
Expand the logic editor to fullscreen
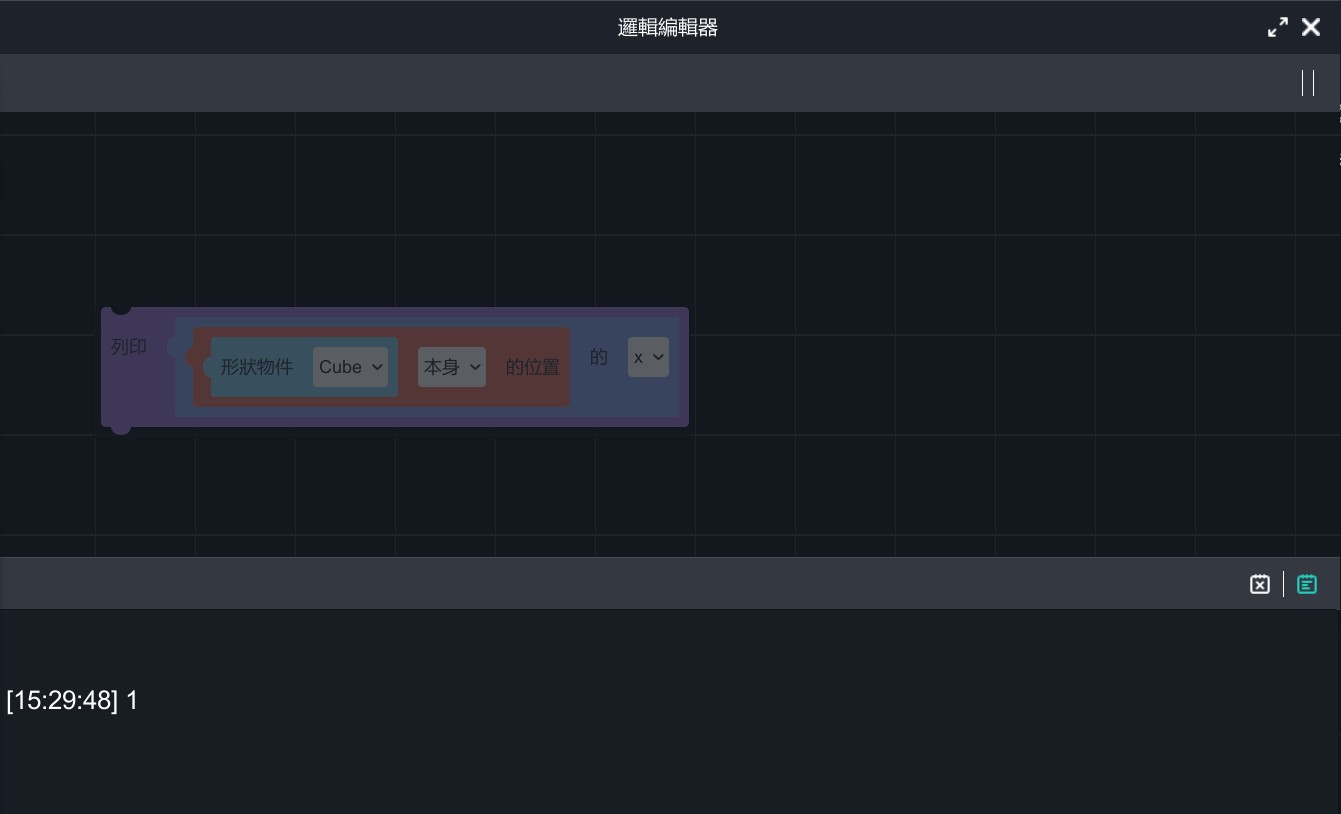1277,28
